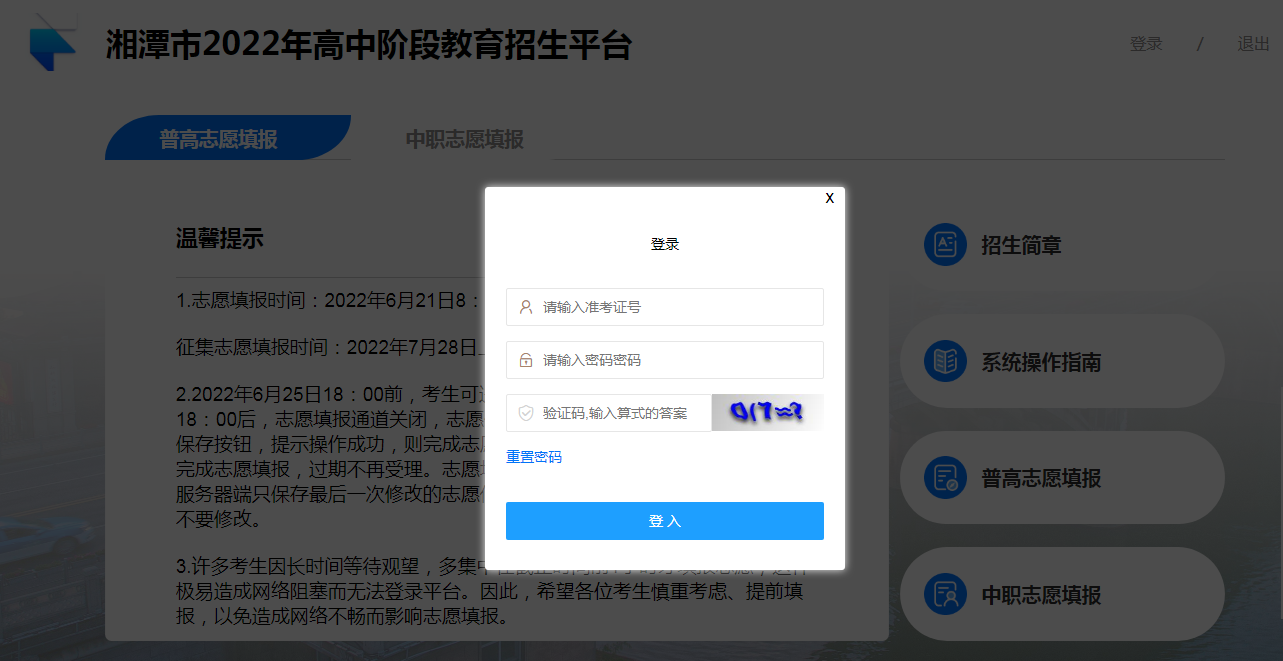Click the blue 登入 button
Screen dimensions: 1283x661
click(x=665, y=521)
